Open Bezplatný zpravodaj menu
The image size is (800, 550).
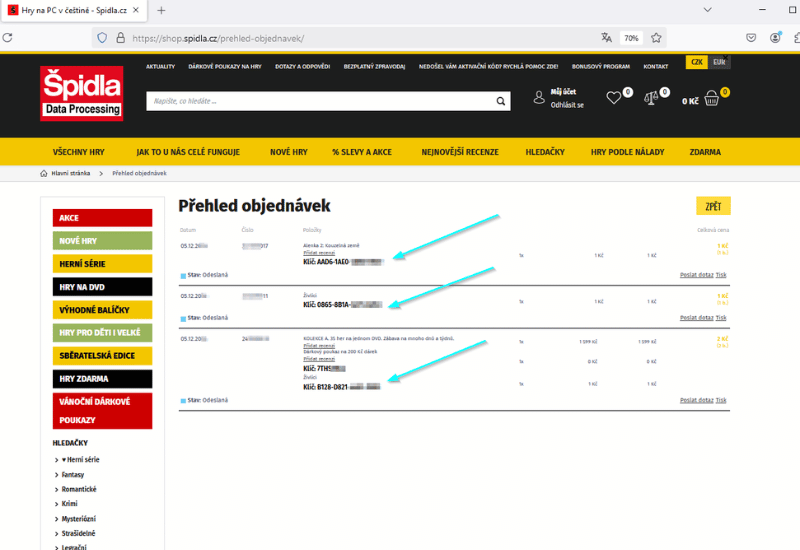coord(374,66)
